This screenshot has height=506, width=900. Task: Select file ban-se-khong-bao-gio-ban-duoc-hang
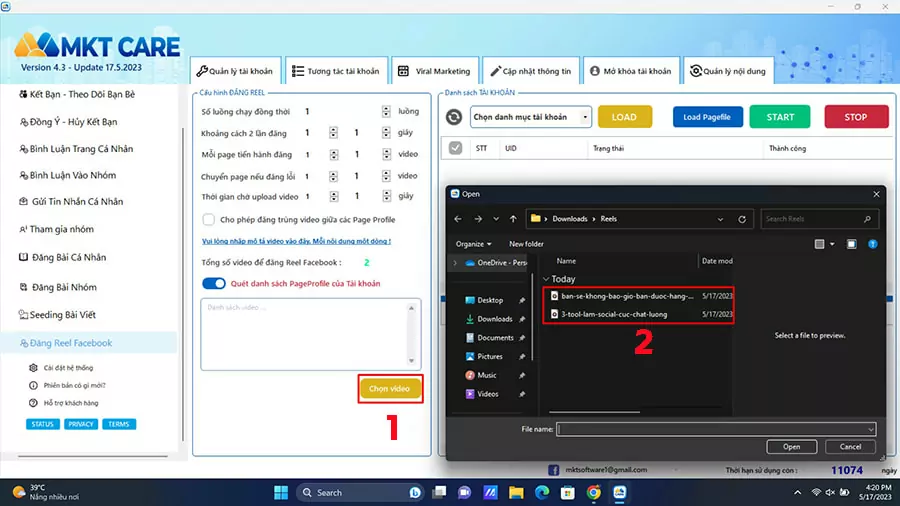627,296
